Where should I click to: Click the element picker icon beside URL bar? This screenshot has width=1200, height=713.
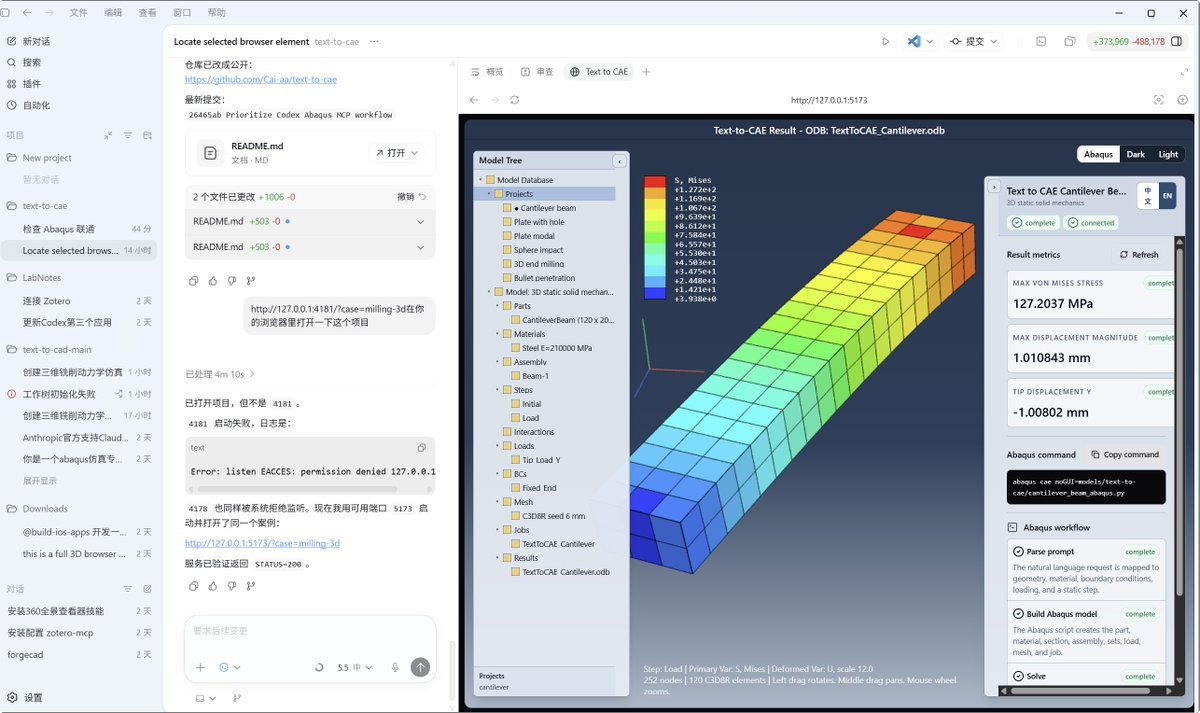coord(1158,100)
